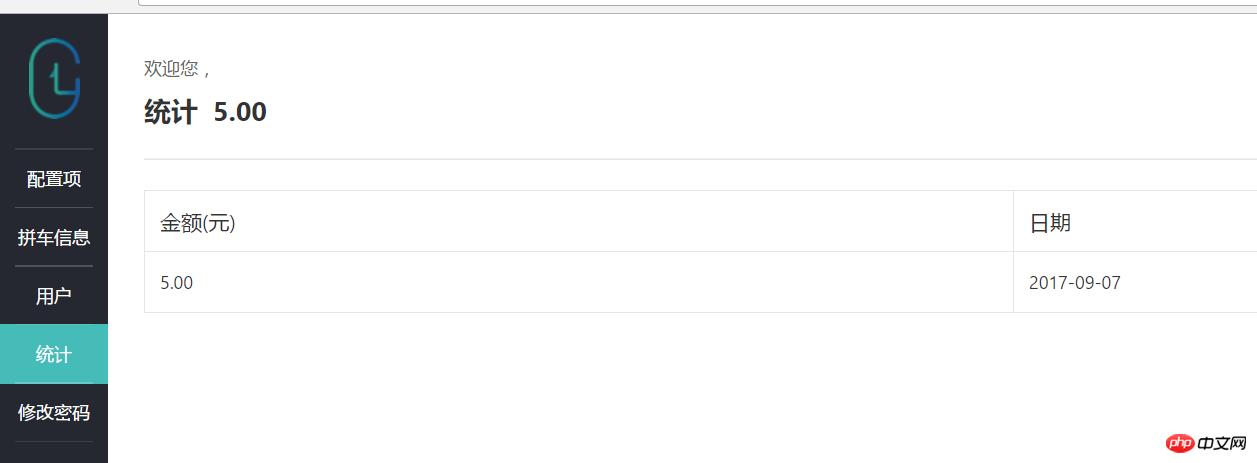The image size is (1257, 463).
Task: Click the separator line above 配置项
Action: (x=54, y=149)
